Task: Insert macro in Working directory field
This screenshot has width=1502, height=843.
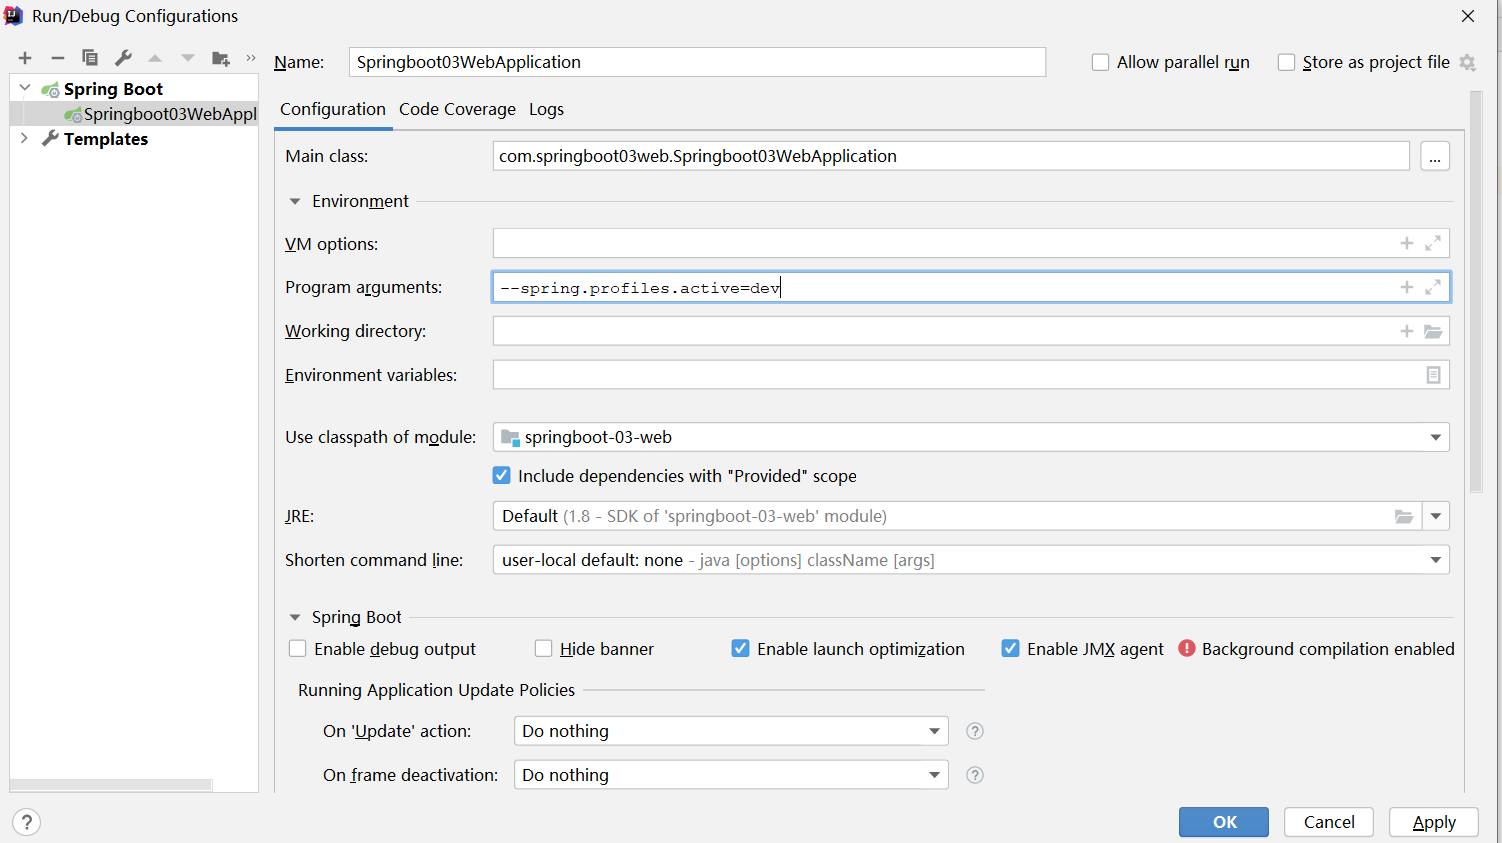Action: (x=1407, y=331)
